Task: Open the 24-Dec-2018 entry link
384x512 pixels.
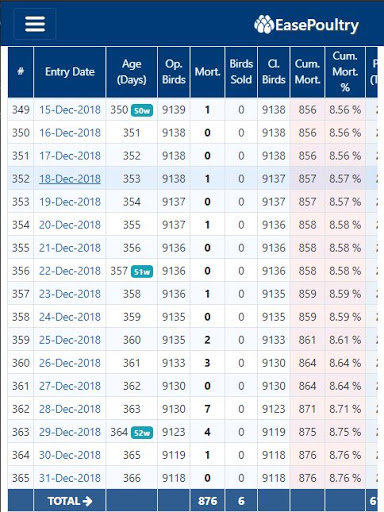Action: [70, 317]
